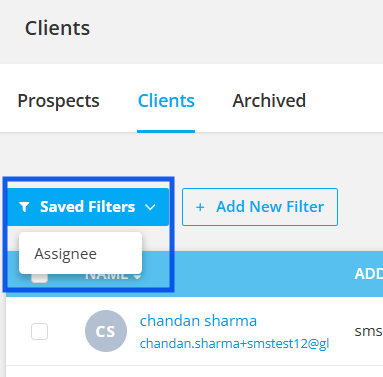Toggle the Saved Filters dropdown label
The height and width of the screenshot is (377, 383).
click(88, 207)
